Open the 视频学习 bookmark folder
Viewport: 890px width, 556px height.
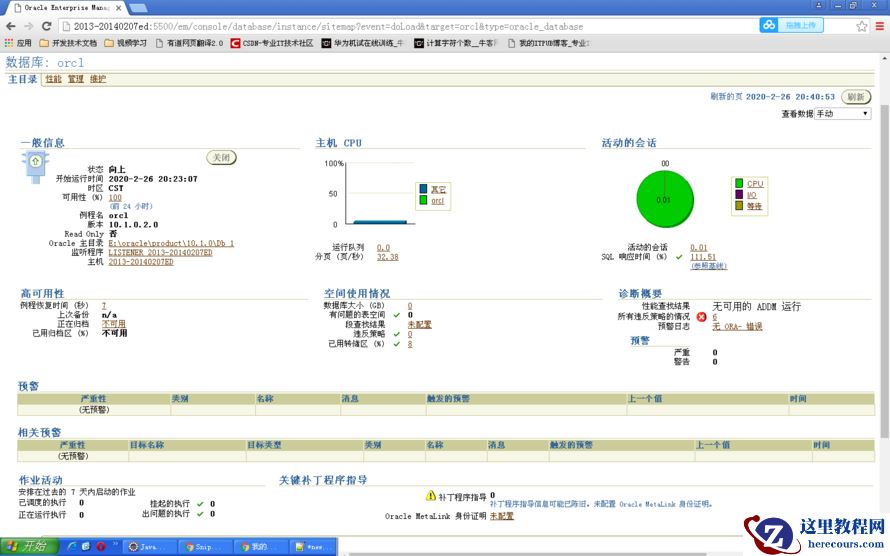point(125,43)
